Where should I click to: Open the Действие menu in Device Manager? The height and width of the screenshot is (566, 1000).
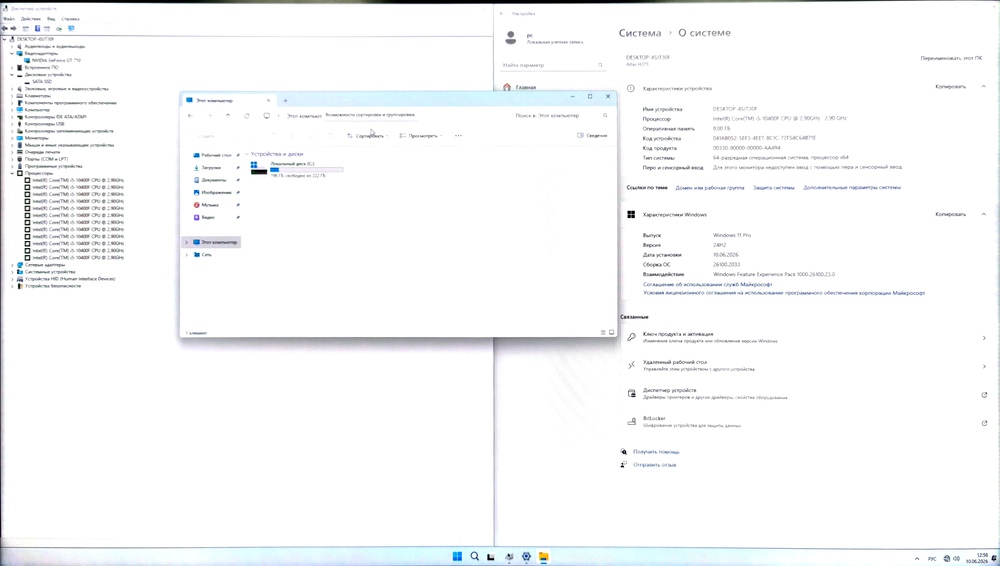coord(31,19)
